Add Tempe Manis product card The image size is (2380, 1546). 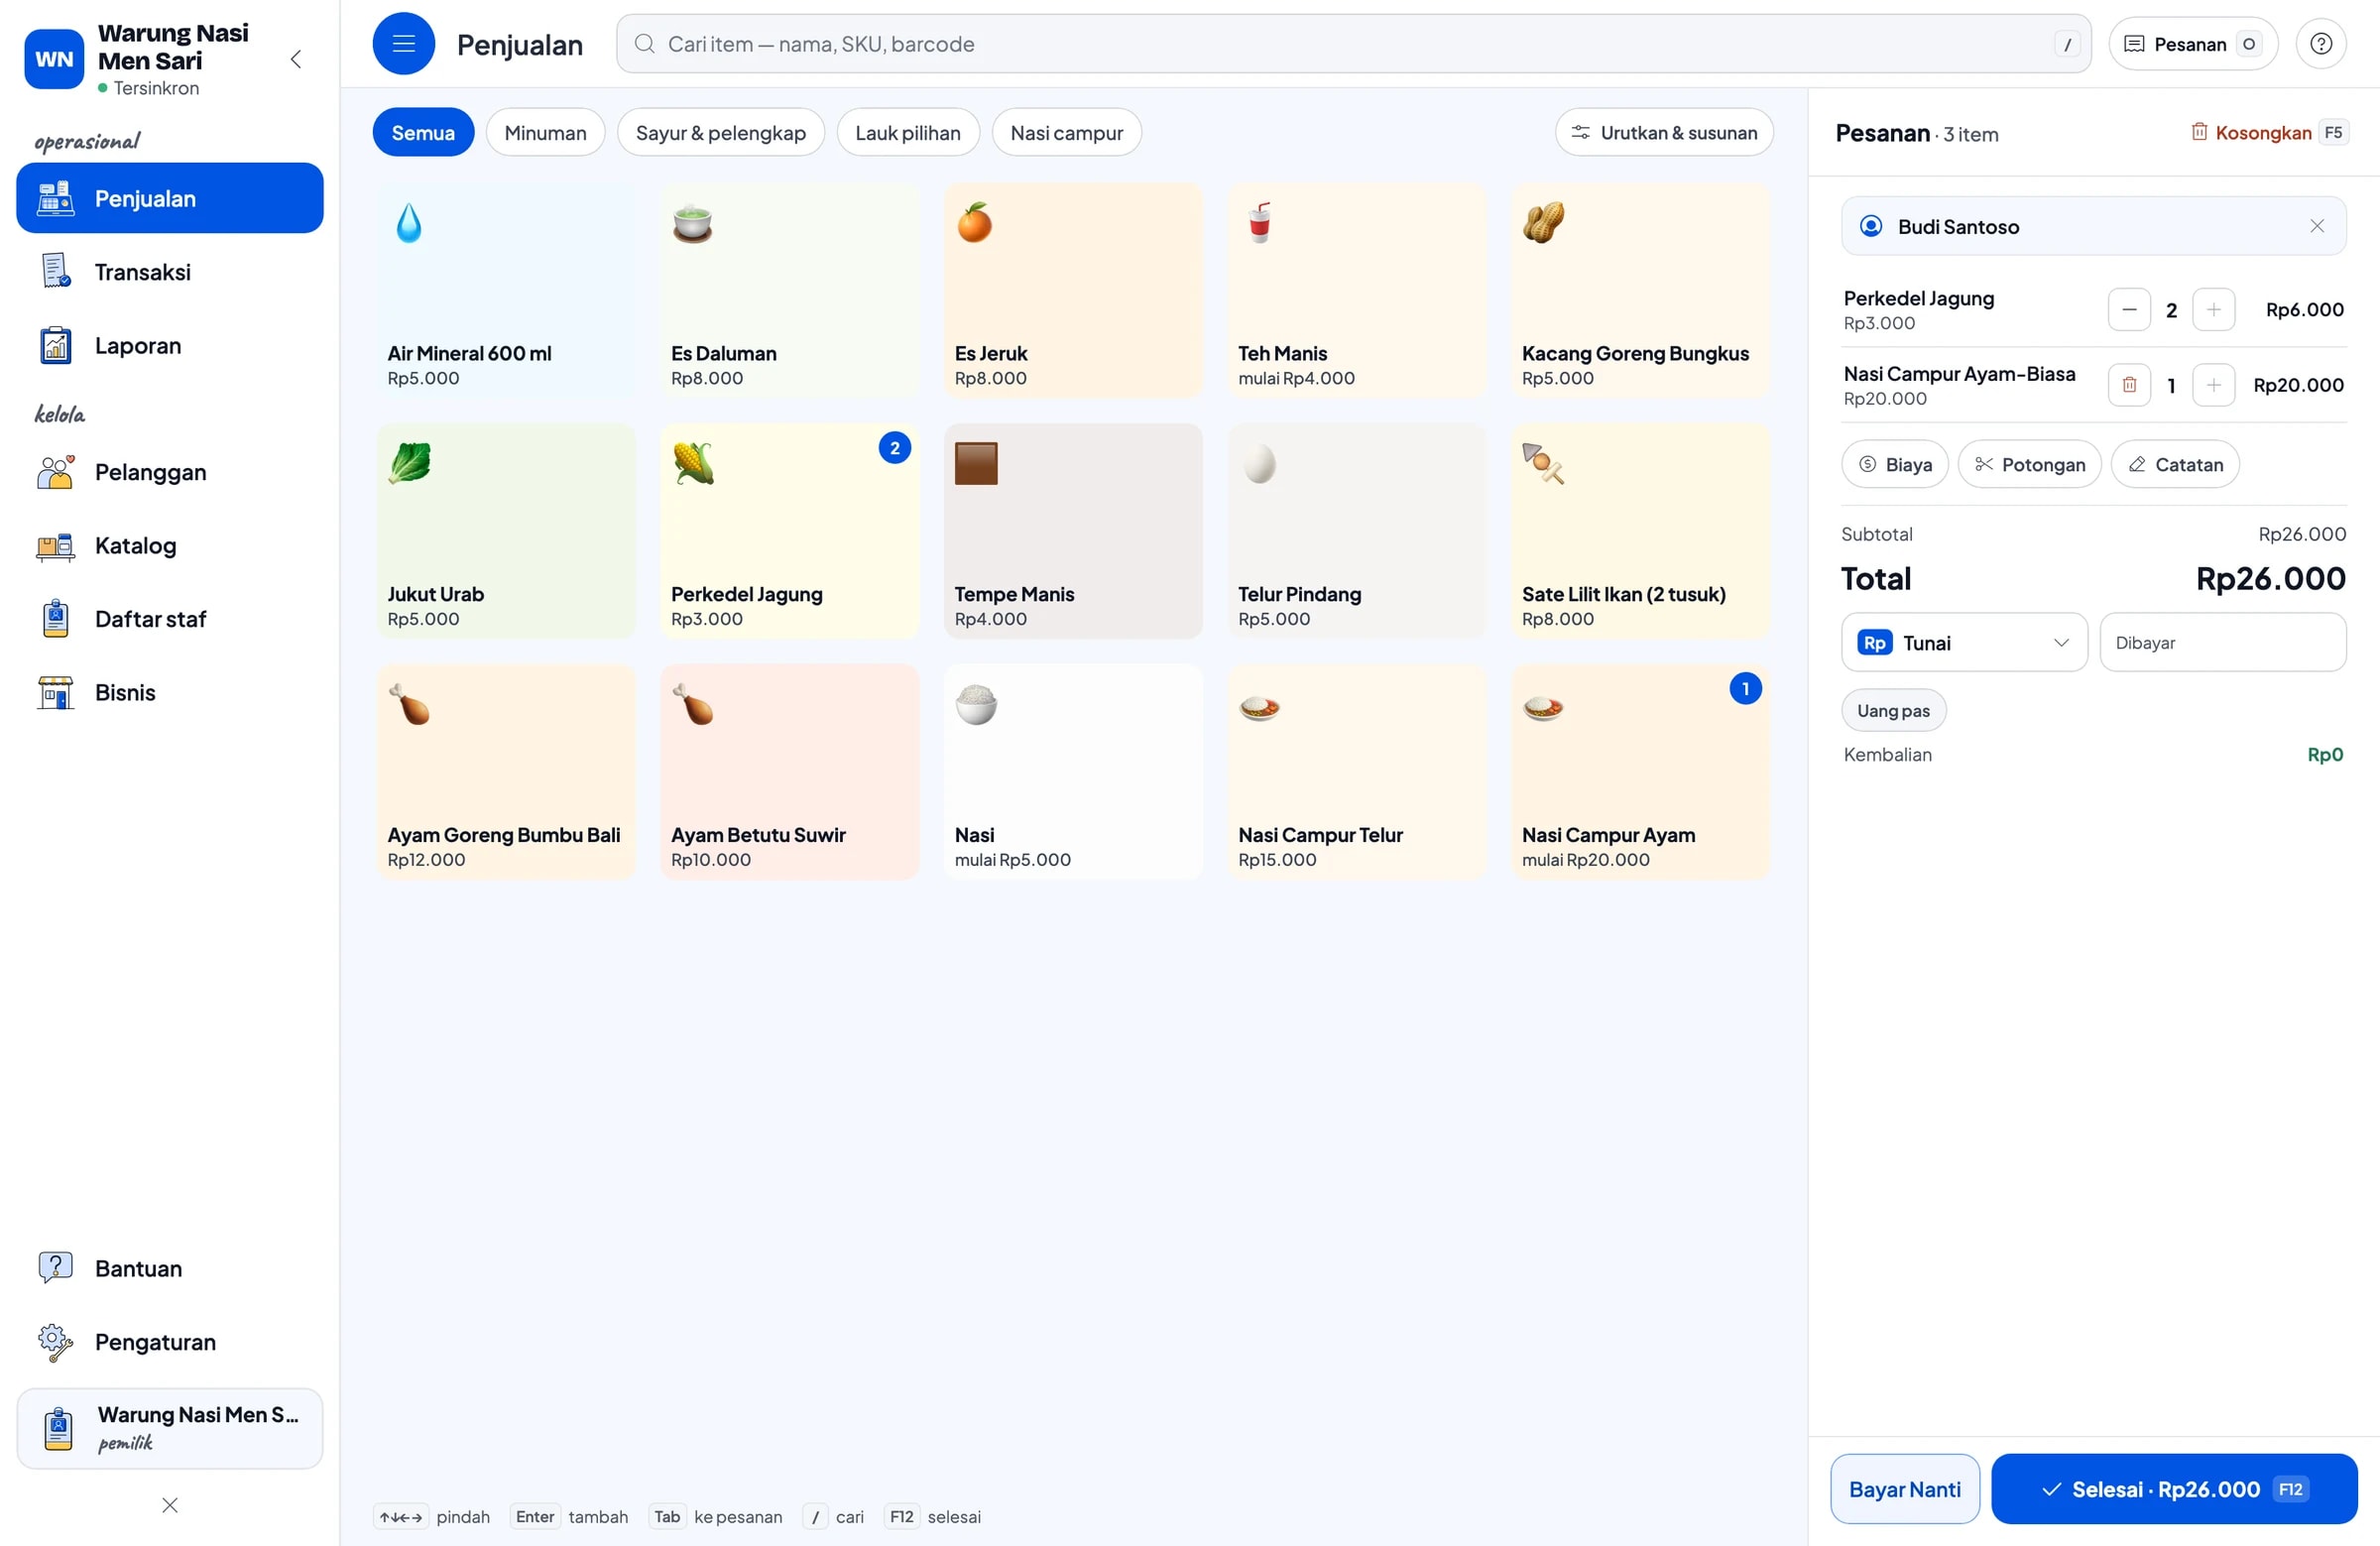pos(1073,531)
